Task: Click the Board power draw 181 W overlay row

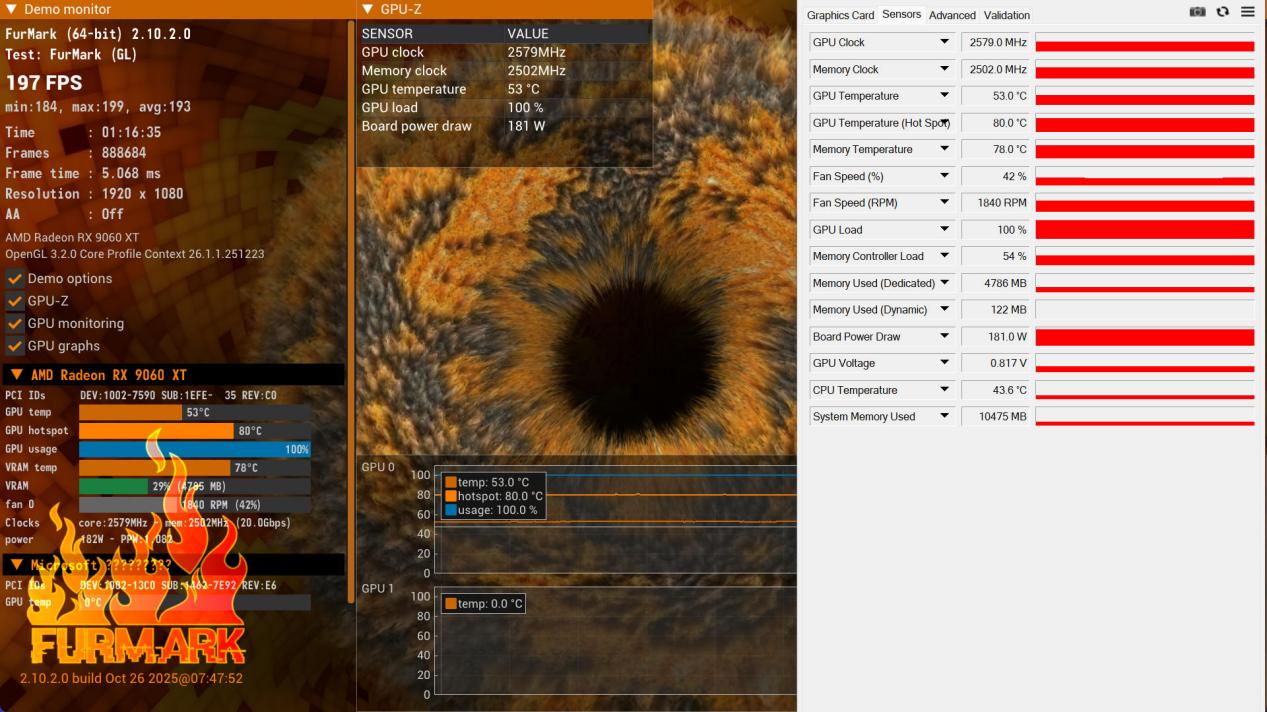Action: click(505, 126)
